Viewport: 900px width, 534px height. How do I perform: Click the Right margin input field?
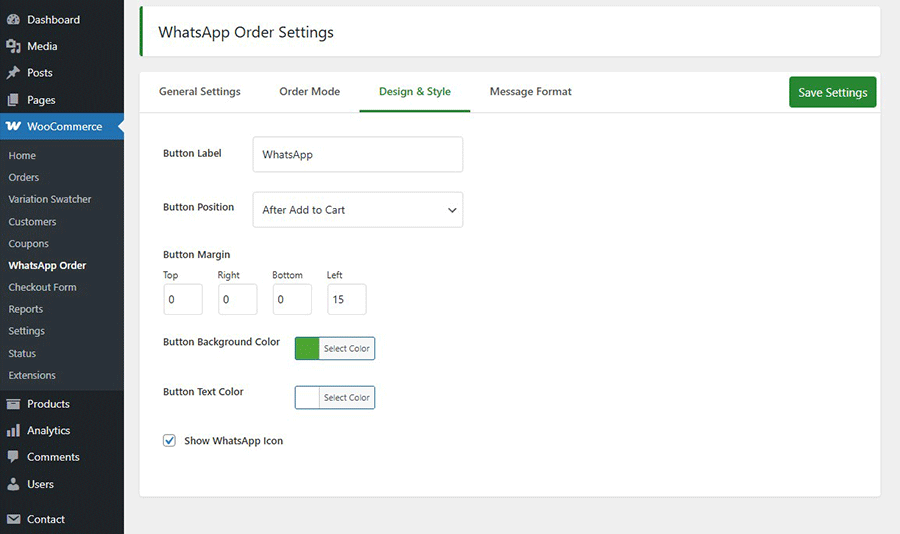[x=238, y=299]
